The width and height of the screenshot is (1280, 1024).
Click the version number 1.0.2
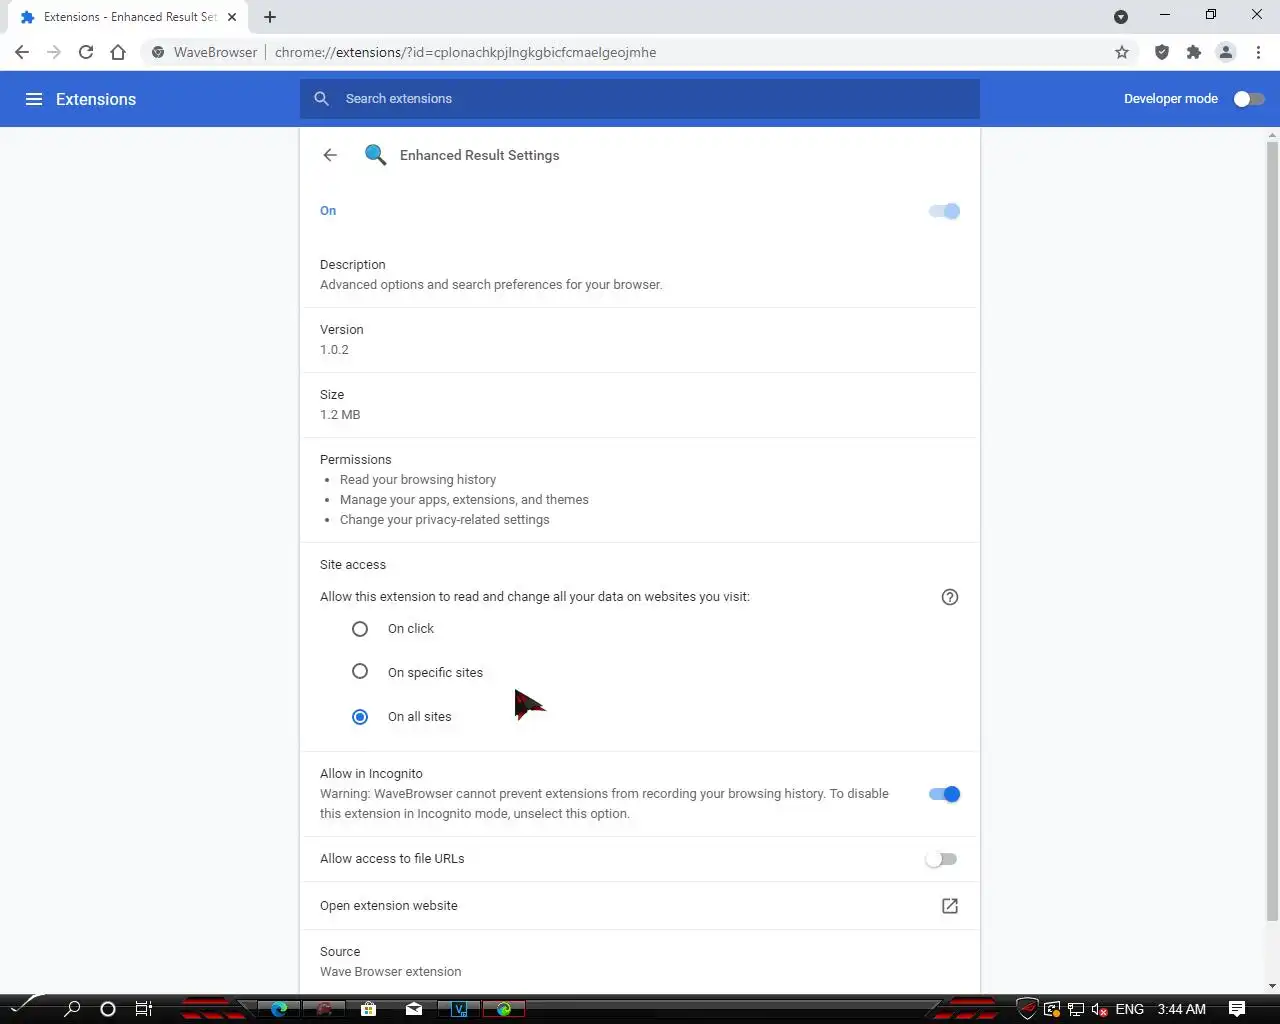[x=334, y=350]
